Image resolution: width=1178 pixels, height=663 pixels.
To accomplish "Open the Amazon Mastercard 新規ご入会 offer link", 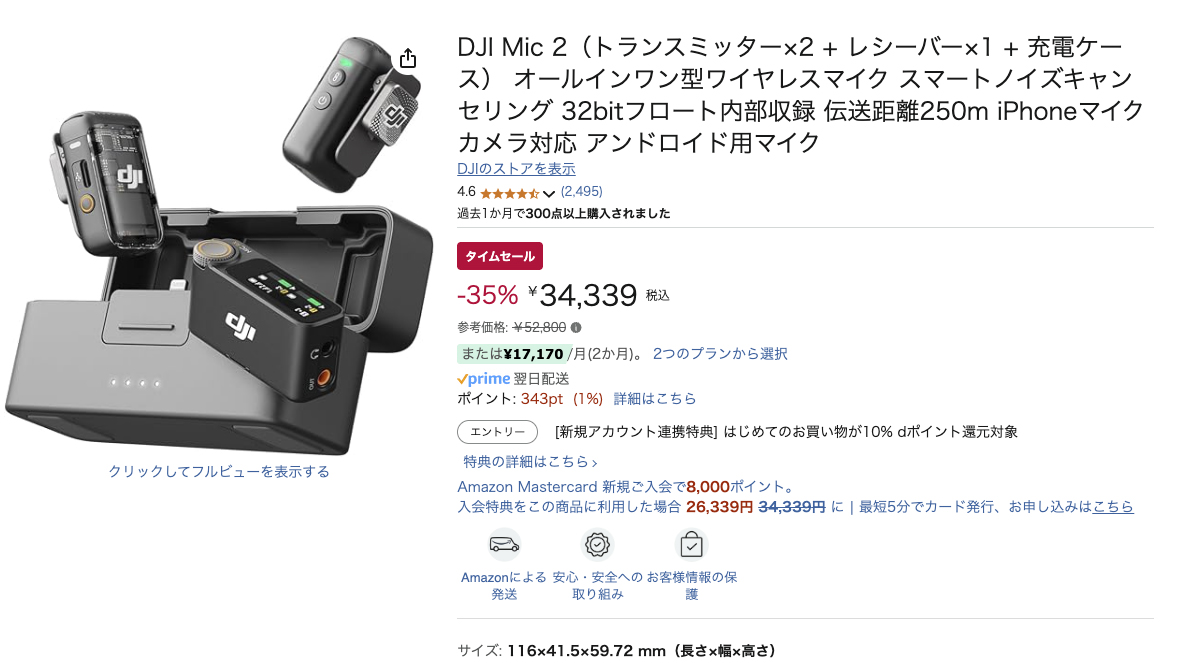I will click(x=627, y=486).
